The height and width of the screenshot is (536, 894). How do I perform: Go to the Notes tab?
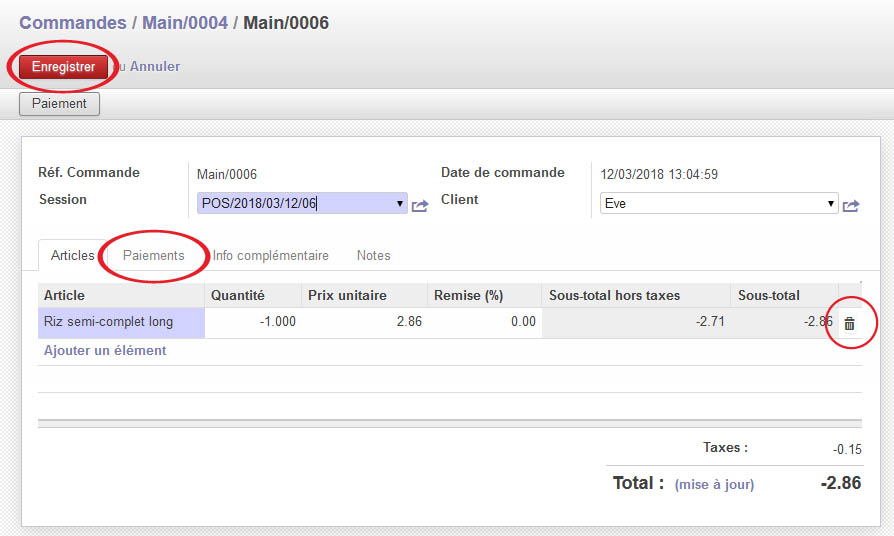point(373,255)
